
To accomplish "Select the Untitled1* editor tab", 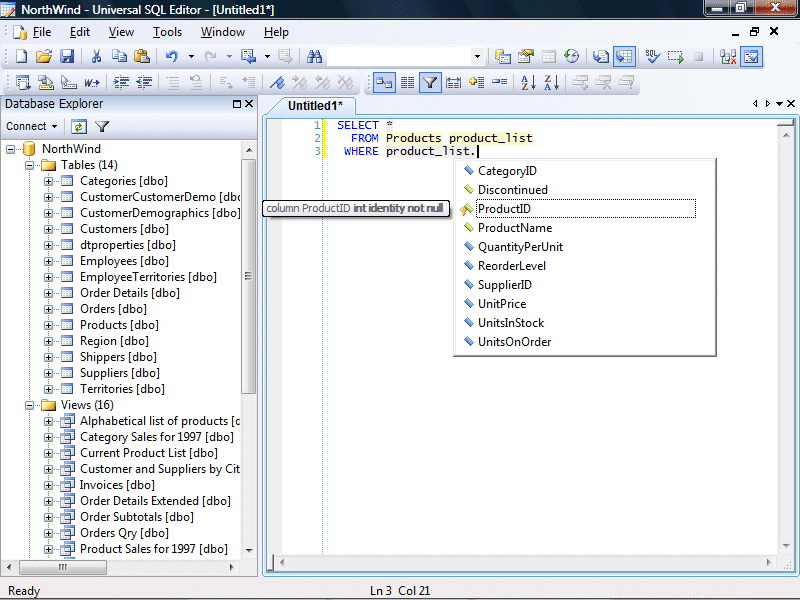I will pyautogui.click(x=314, y=105).
